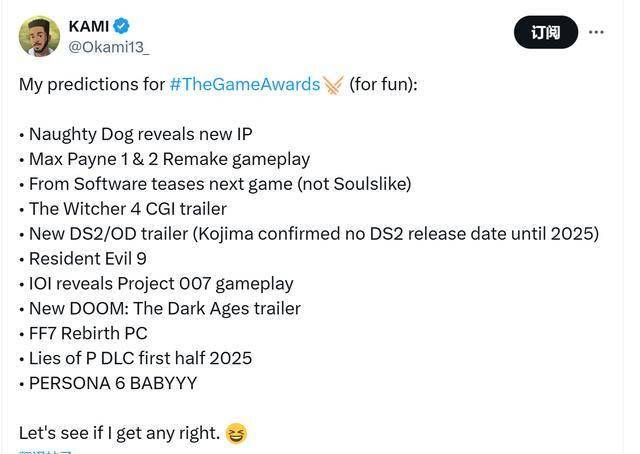Screen dimensions: 640x454
Task: Open the three-dot more options menu
Action: coord(596,32)
